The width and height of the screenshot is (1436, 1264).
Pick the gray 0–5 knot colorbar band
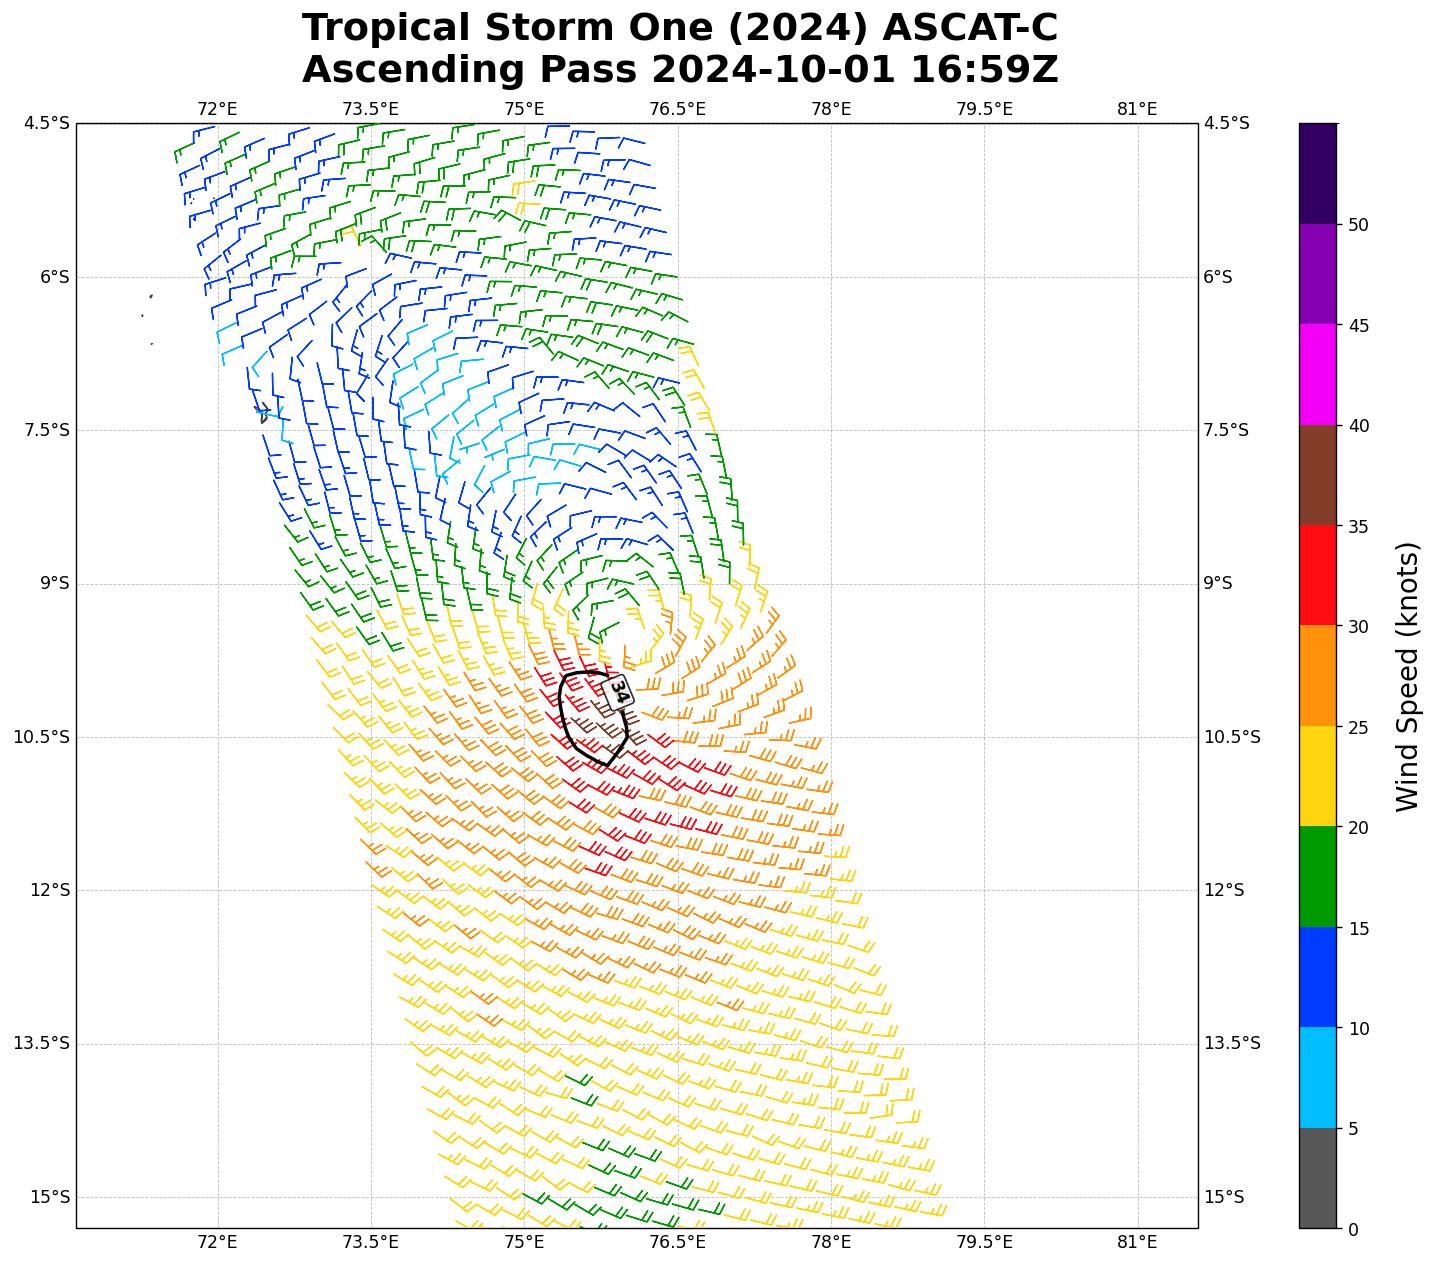[x=1317, y=1178]
